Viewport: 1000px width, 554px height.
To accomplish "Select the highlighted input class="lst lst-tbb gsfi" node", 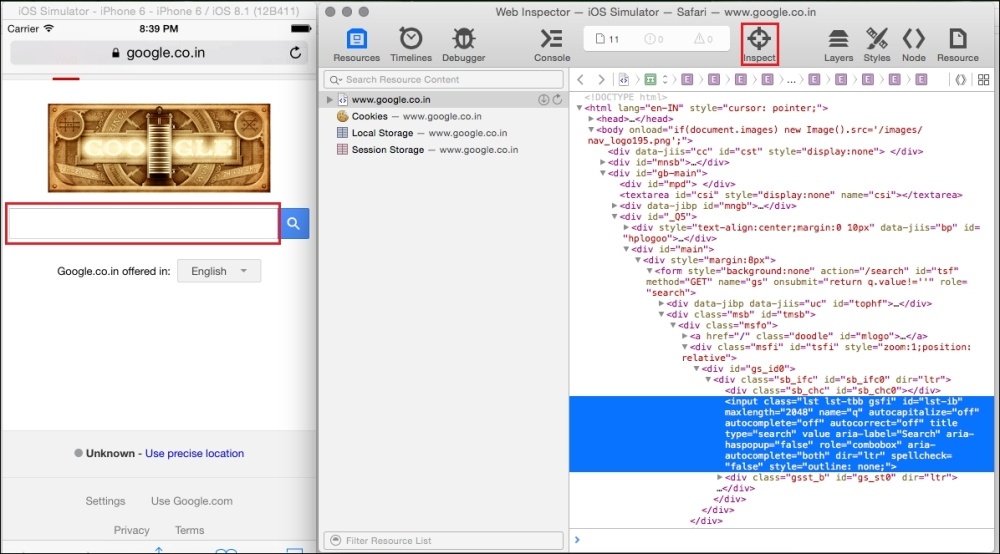I will pos(781,434).
